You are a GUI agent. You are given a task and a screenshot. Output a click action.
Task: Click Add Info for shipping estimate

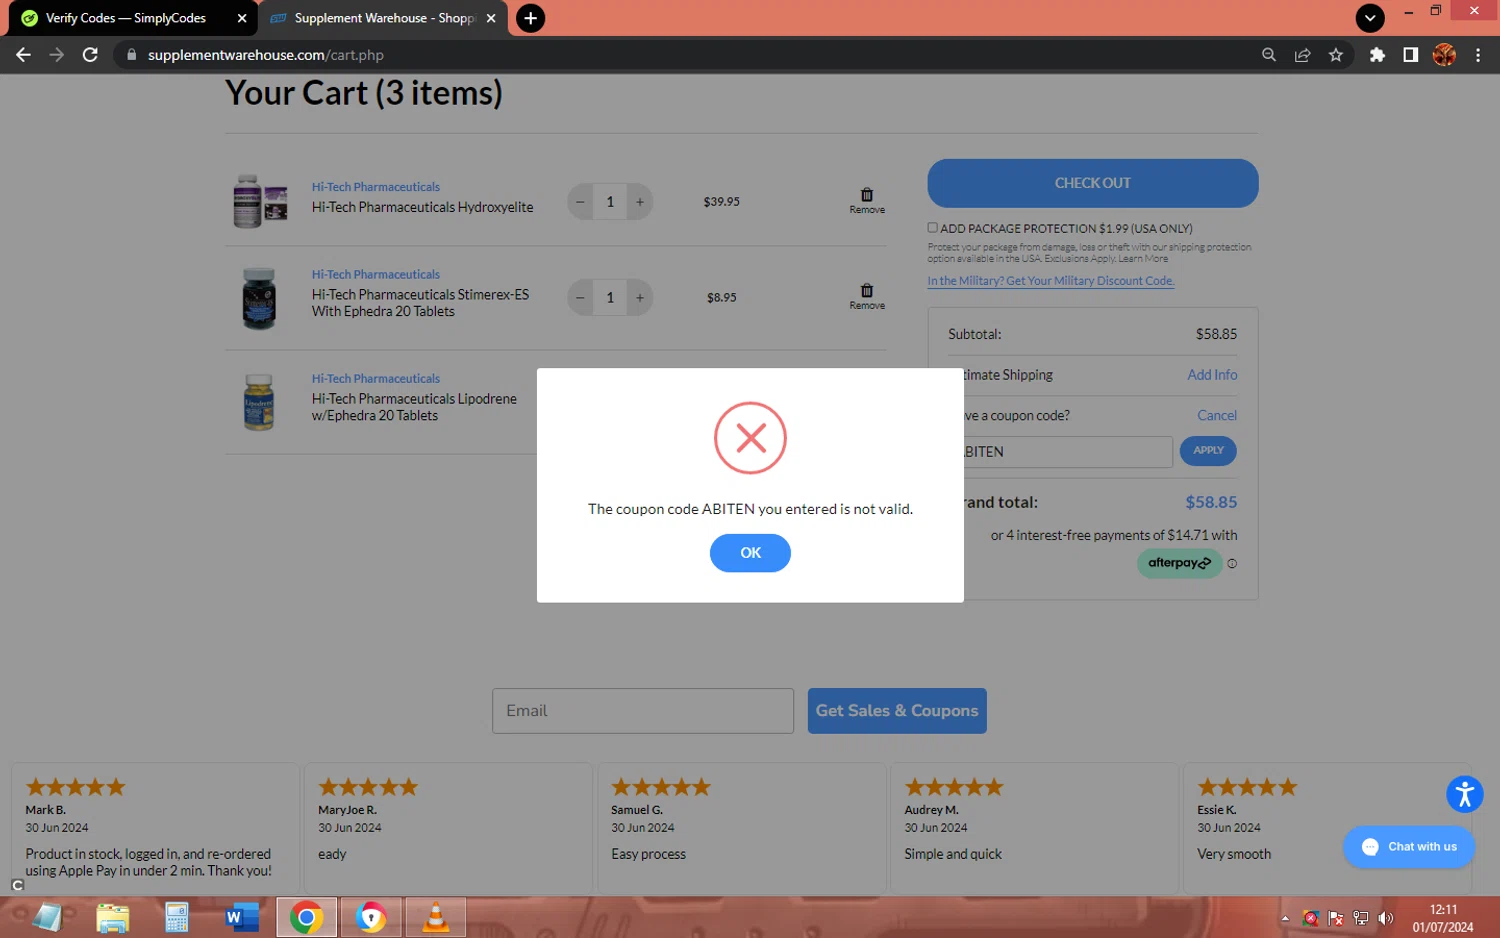(x=1212, y=375)
